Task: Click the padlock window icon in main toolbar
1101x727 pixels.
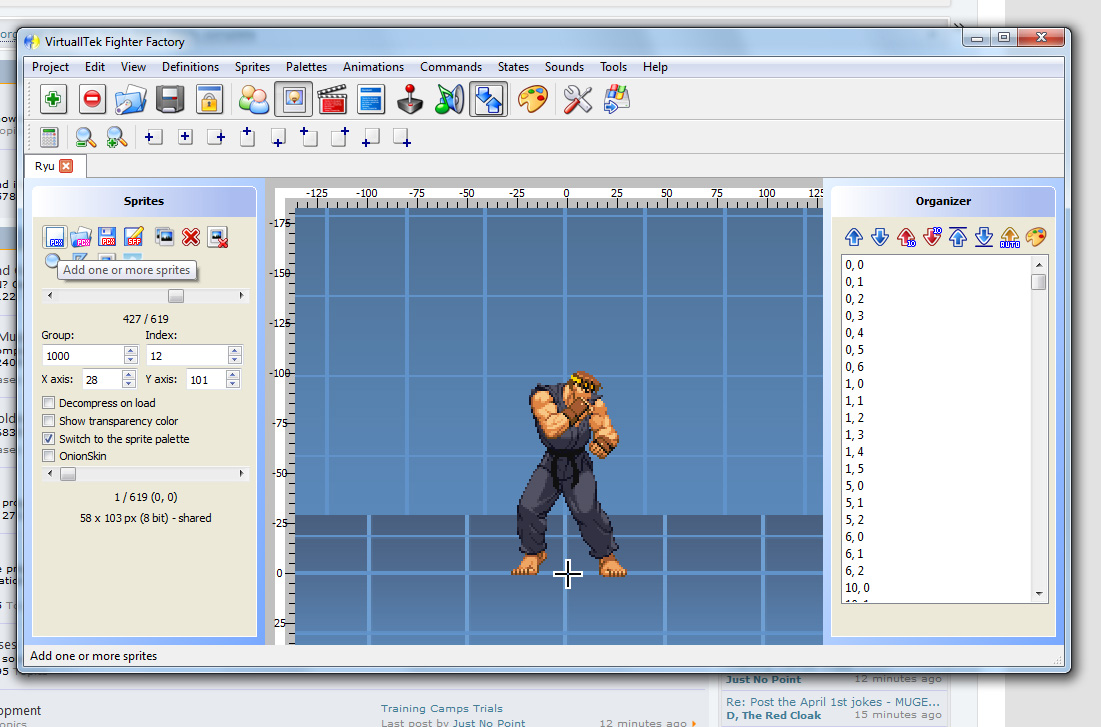Action: tap(209, 99)
